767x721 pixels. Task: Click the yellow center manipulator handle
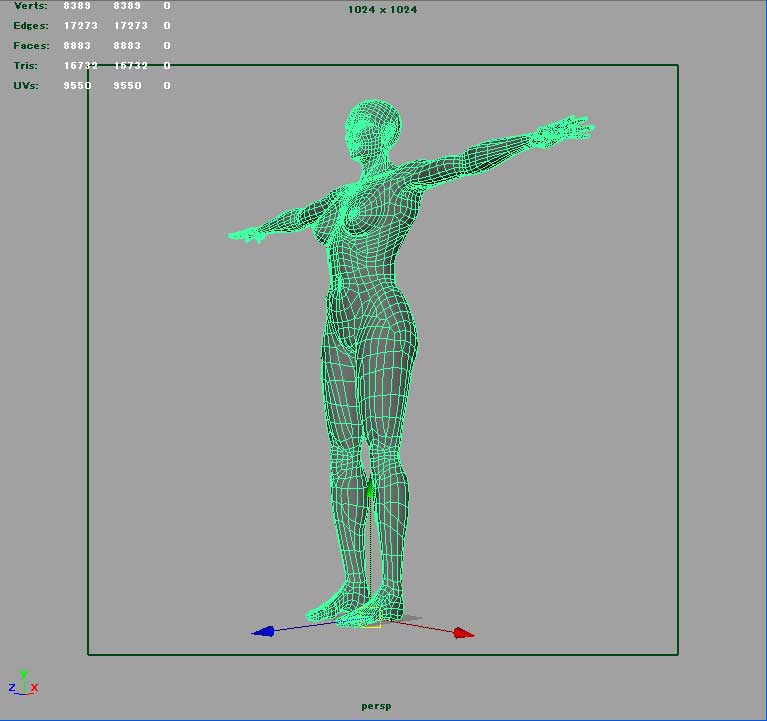(x=371, y=625)
